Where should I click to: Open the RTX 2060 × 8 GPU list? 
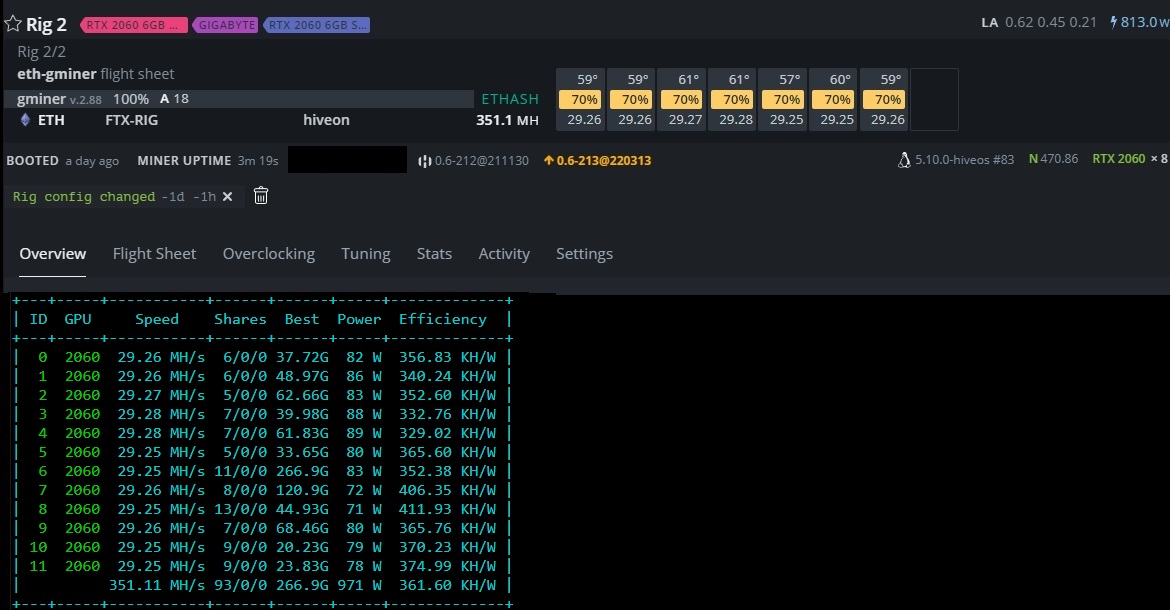point(1128,158)
